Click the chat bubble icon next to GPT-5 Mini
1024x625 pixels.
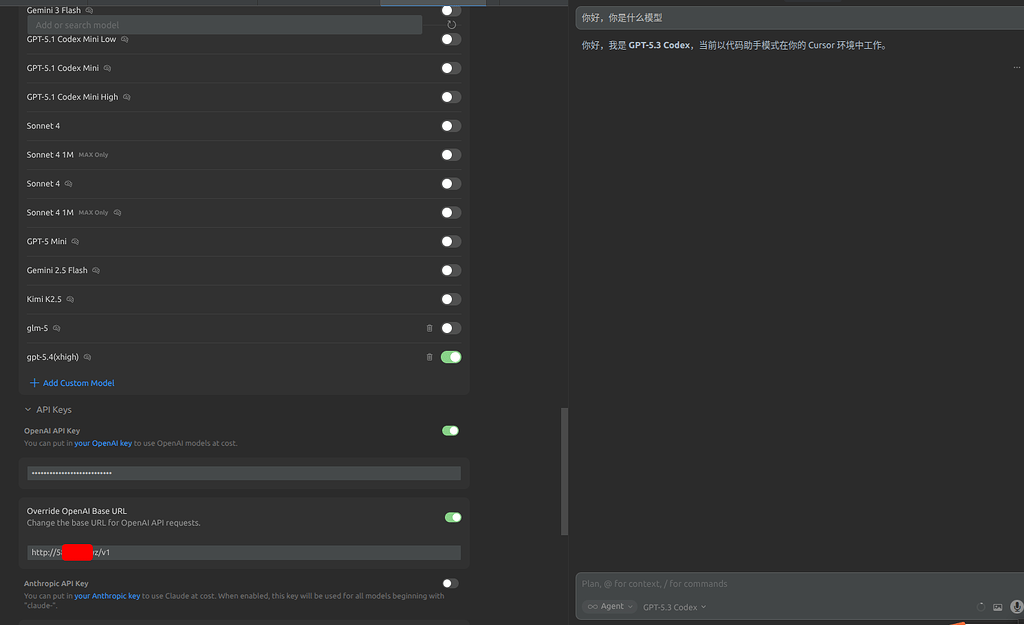click(75, 242)
